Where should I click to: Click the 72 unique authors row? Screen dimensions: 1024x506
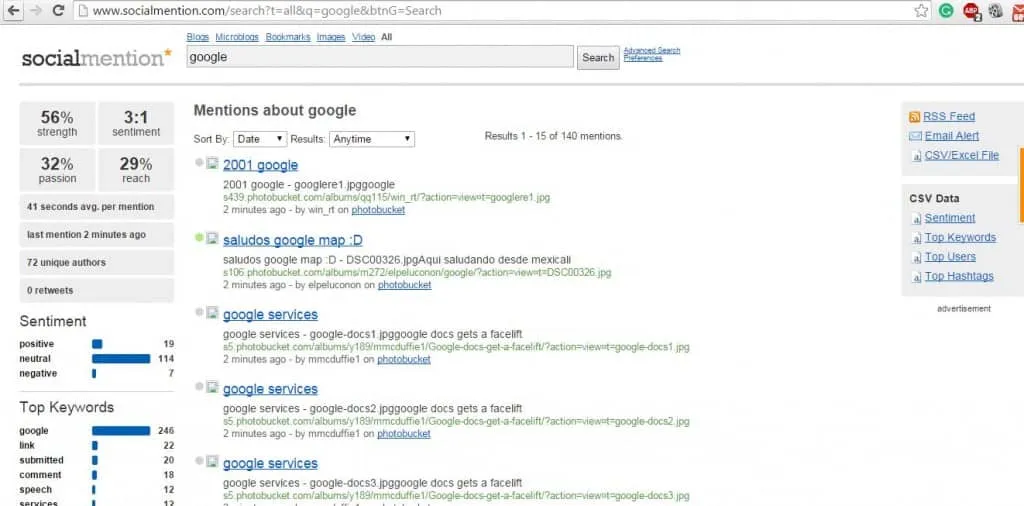97,262
